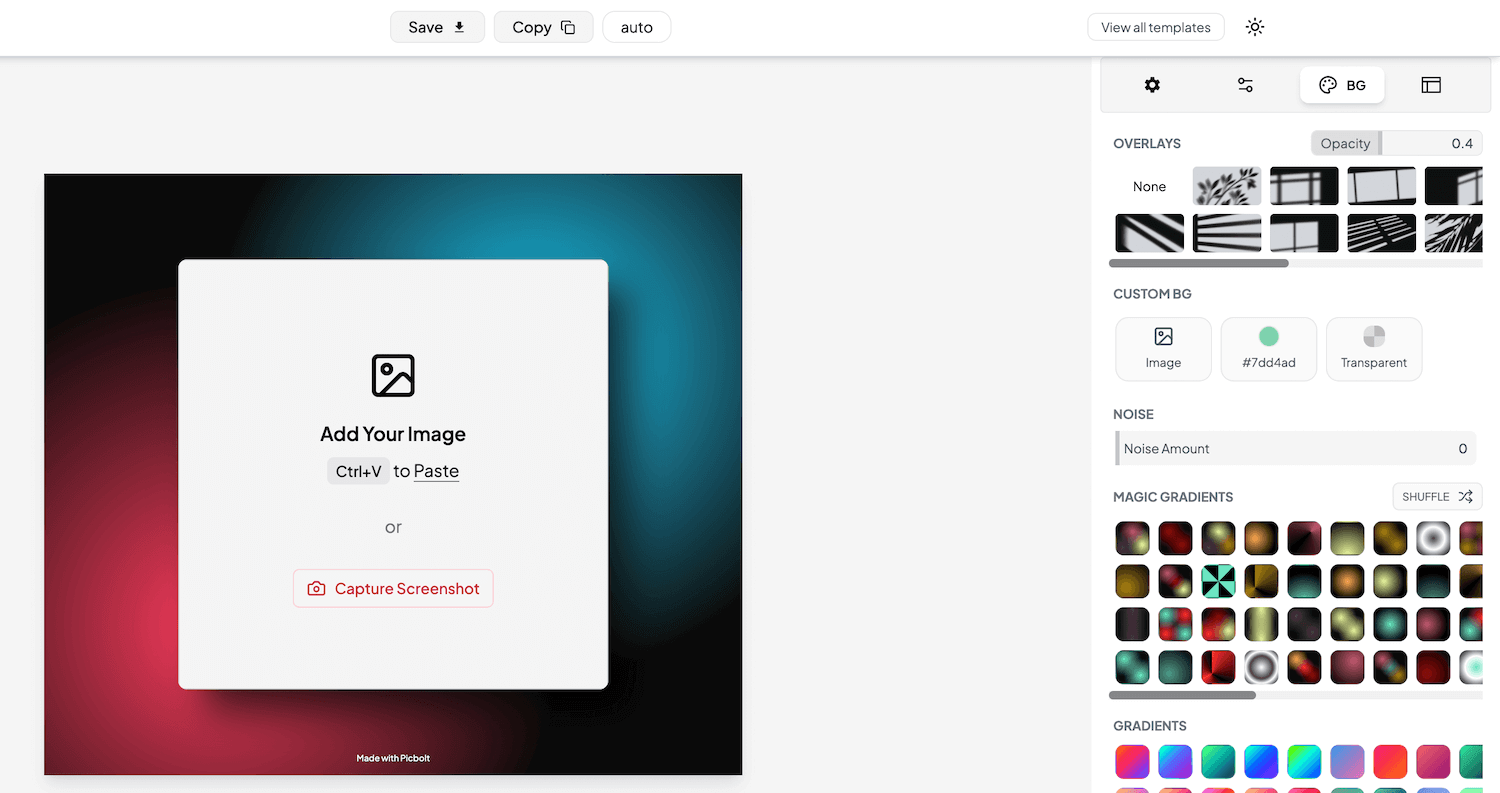The image size is (1500, 793).
Task: Apply the leafy branch shadow overlay
Action: (1227, 186)
